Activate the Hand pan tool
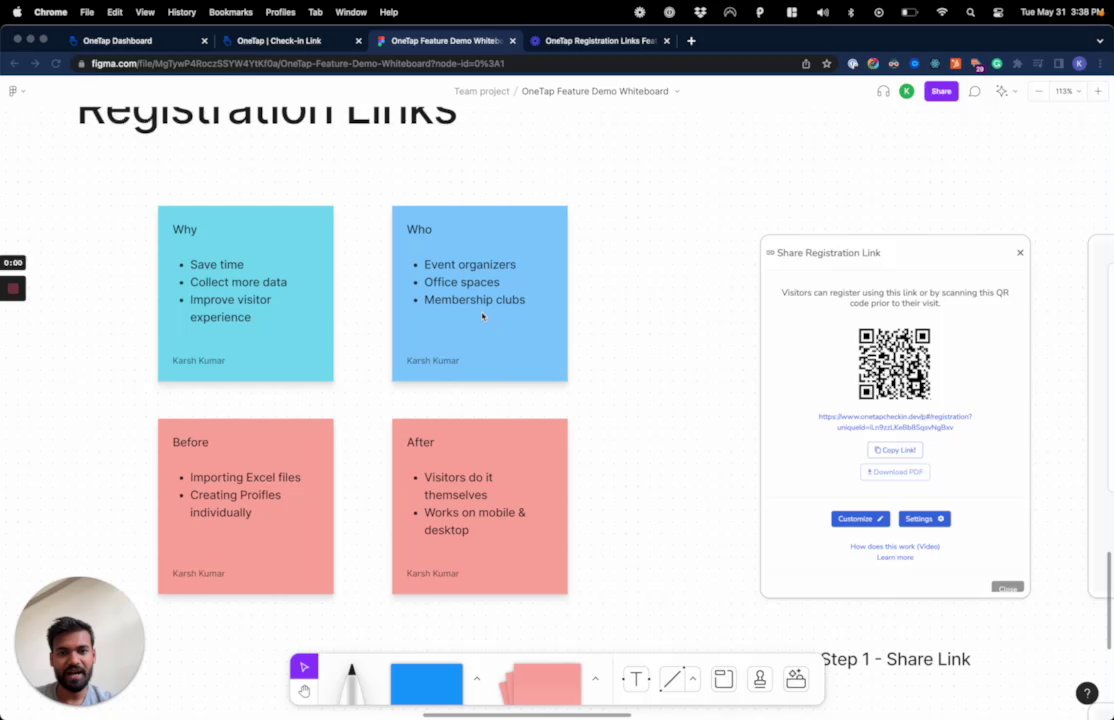 (304, 691)
